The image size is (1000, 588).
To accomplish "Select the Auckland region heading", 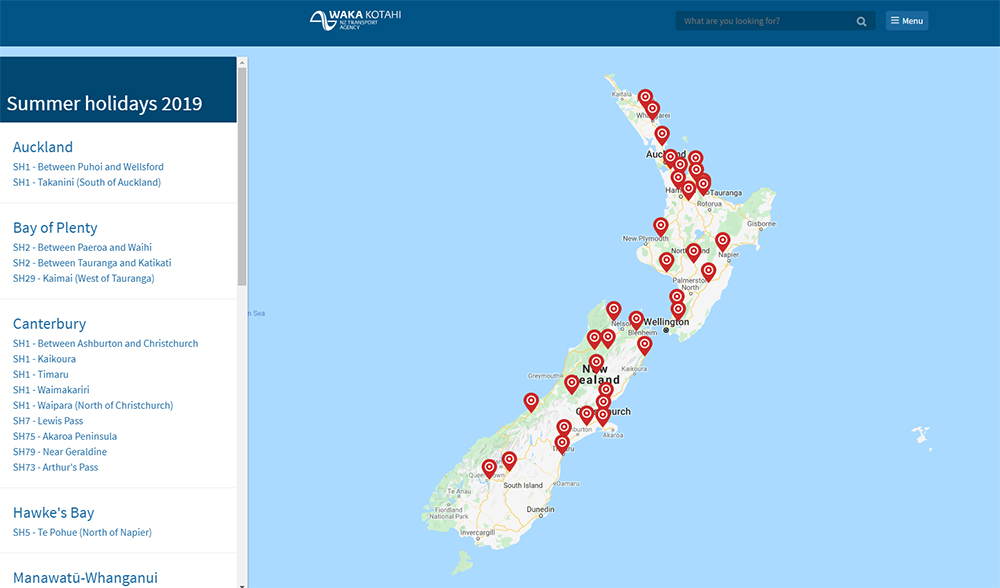I will (43, 147).
